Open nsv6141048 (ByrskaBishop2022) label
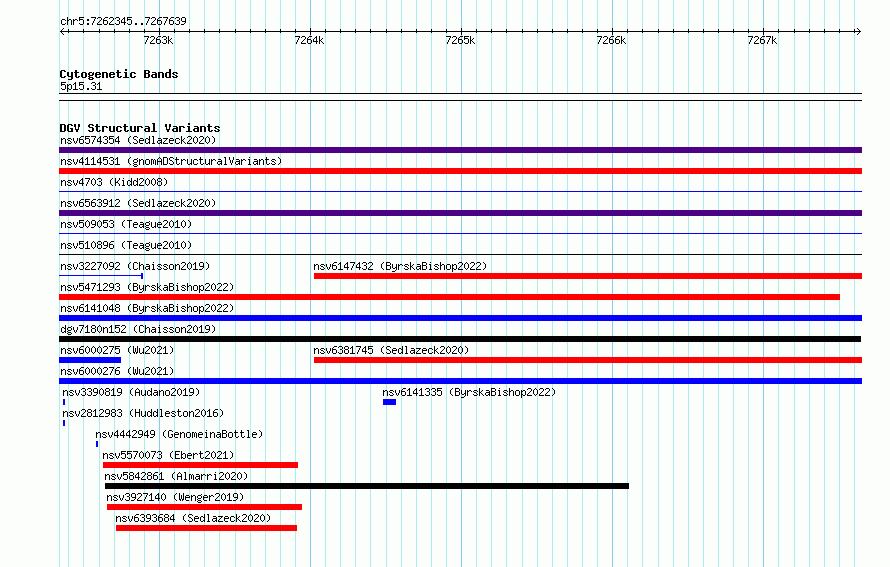The width and height of the screenshot is (890, 567). (147, 308)
